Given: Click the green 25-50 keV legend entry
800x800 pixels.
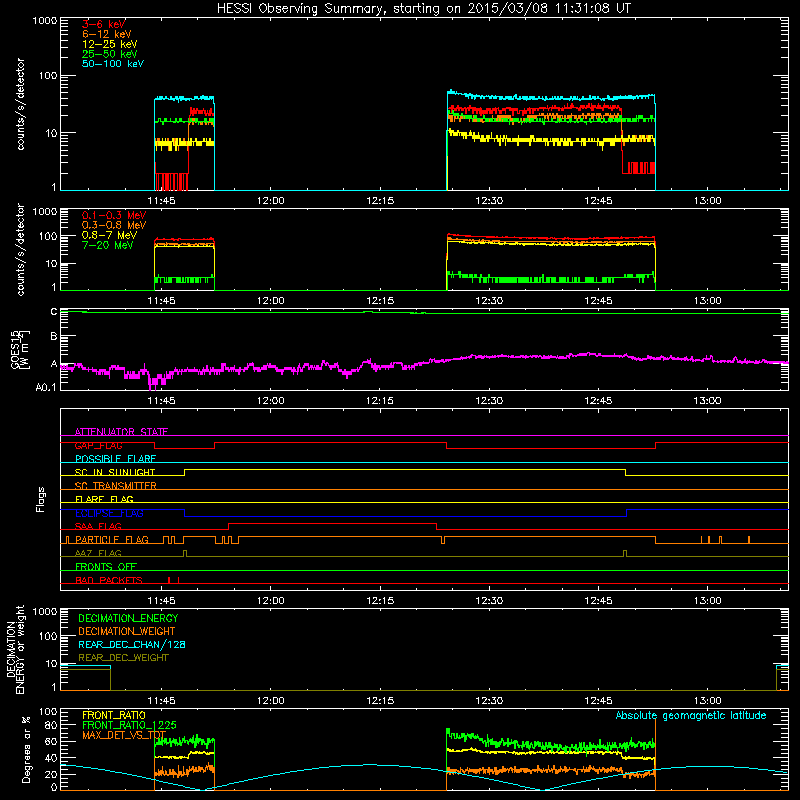Looking at the screenshot, I should 110,54.
